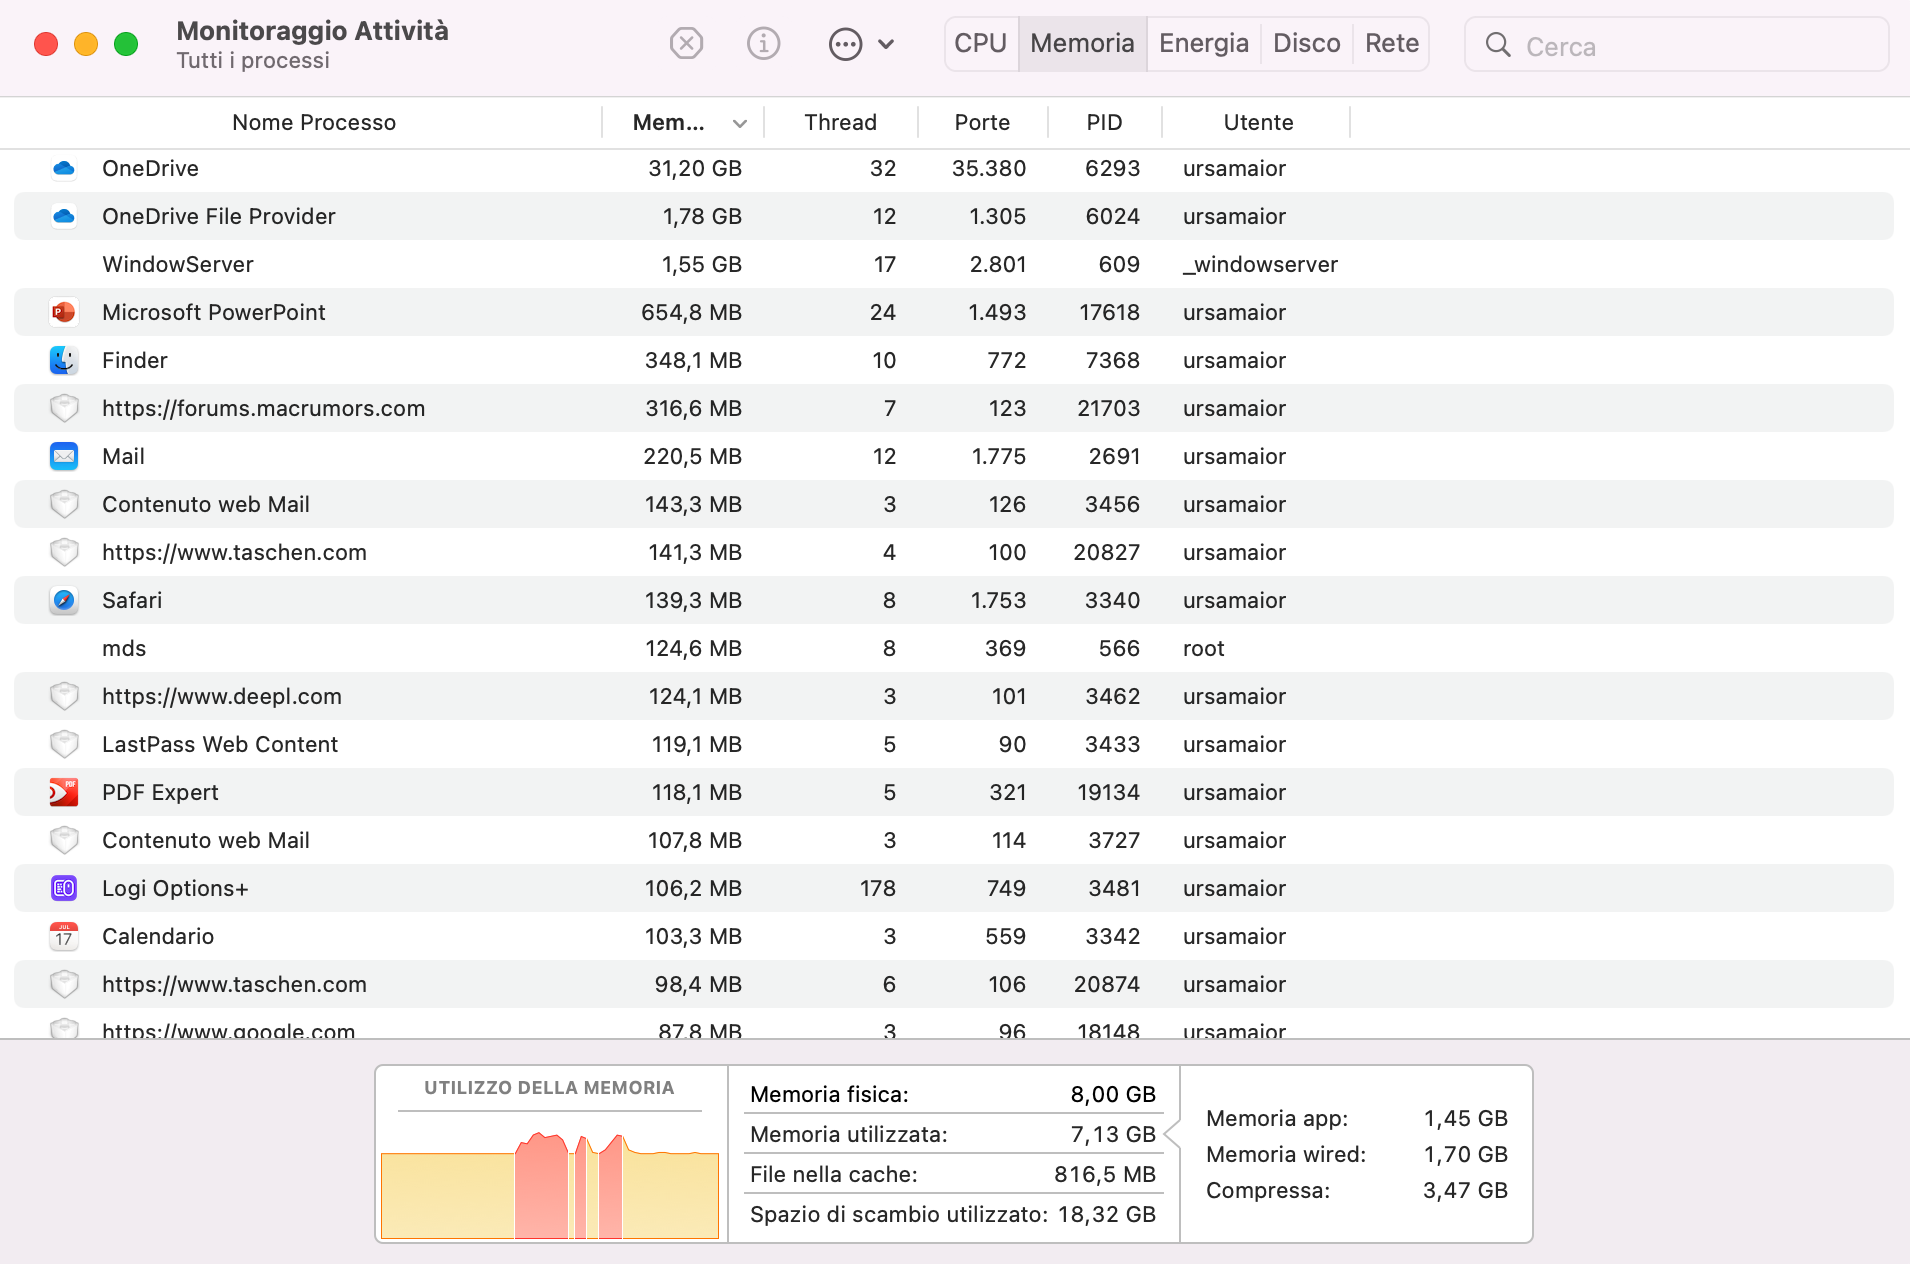Select the WindowServer process row
This screenshot has width=1910, height=1264.
pyautogui.click(x=954, y=264)
